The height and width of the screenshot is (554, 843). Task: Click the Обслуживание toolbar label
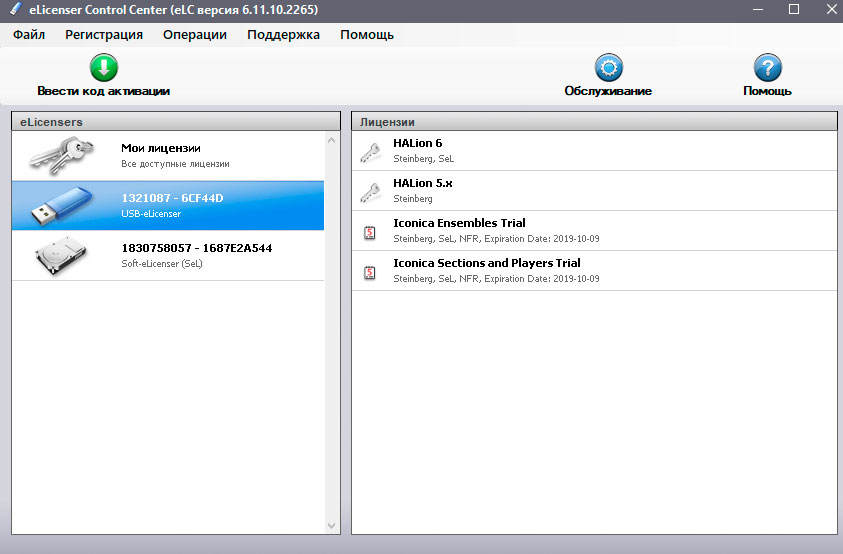[608, 91]
